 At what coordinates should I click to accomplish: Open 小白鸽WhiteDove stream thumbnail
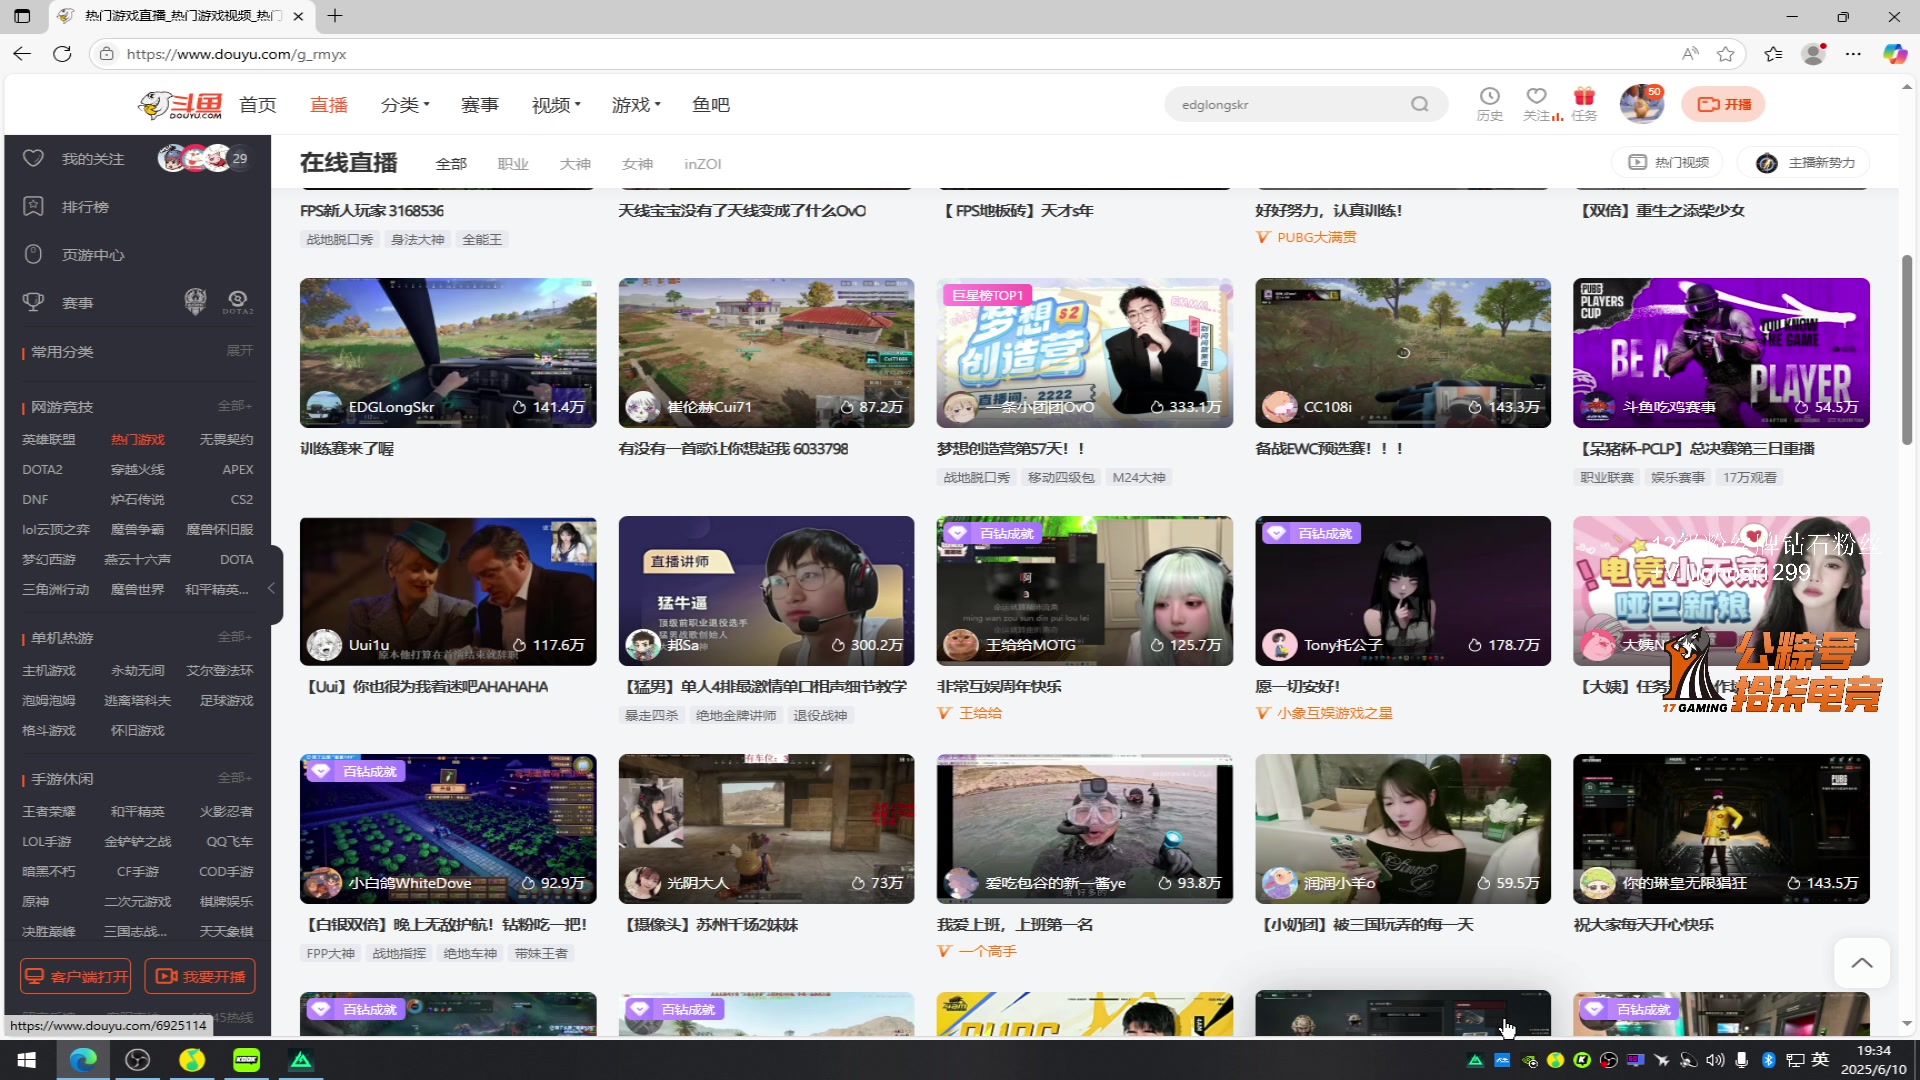point(448,829)
